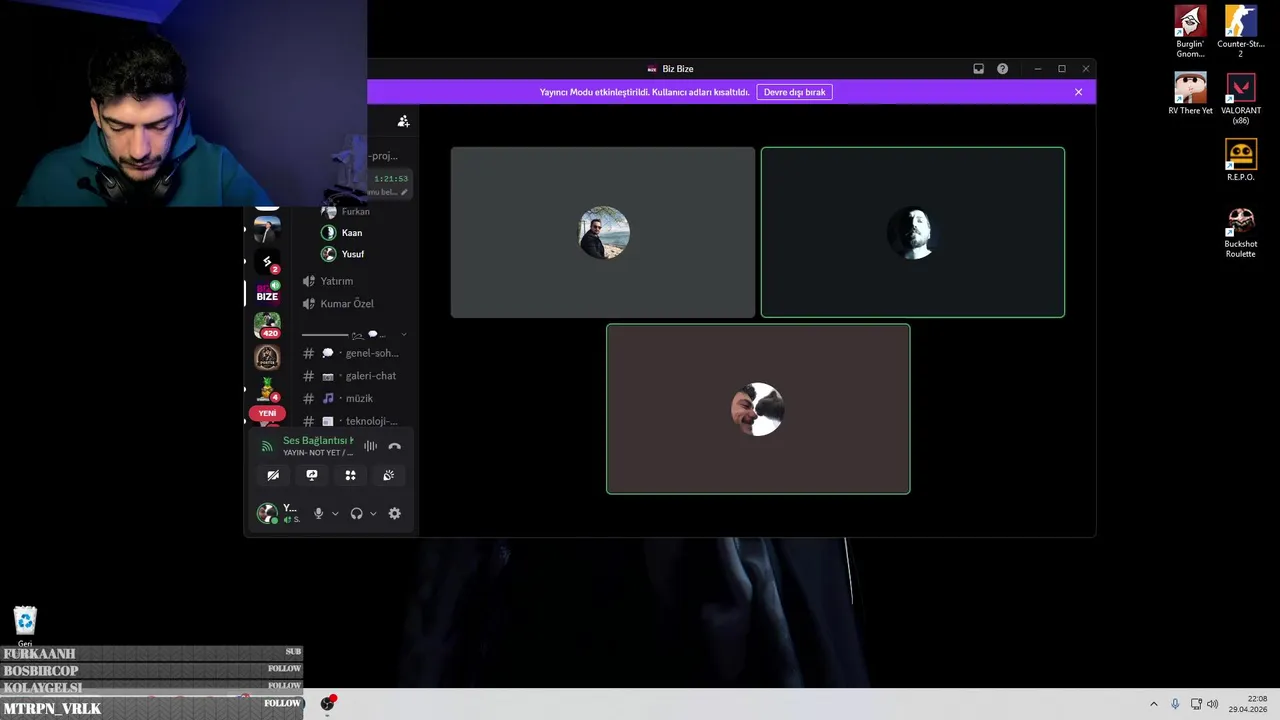Click the top-left participant video tile
1280x720 pixels.
603,232
